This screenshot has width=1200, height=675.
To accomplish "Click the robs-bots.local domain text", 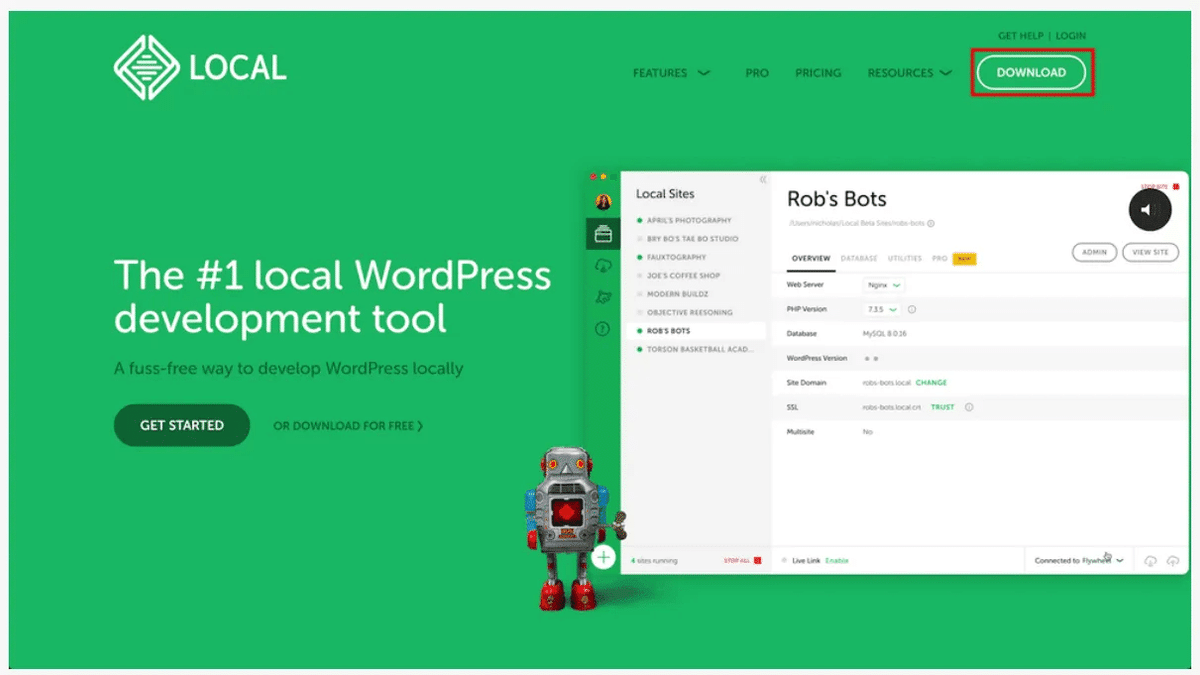I will [886, 383].
